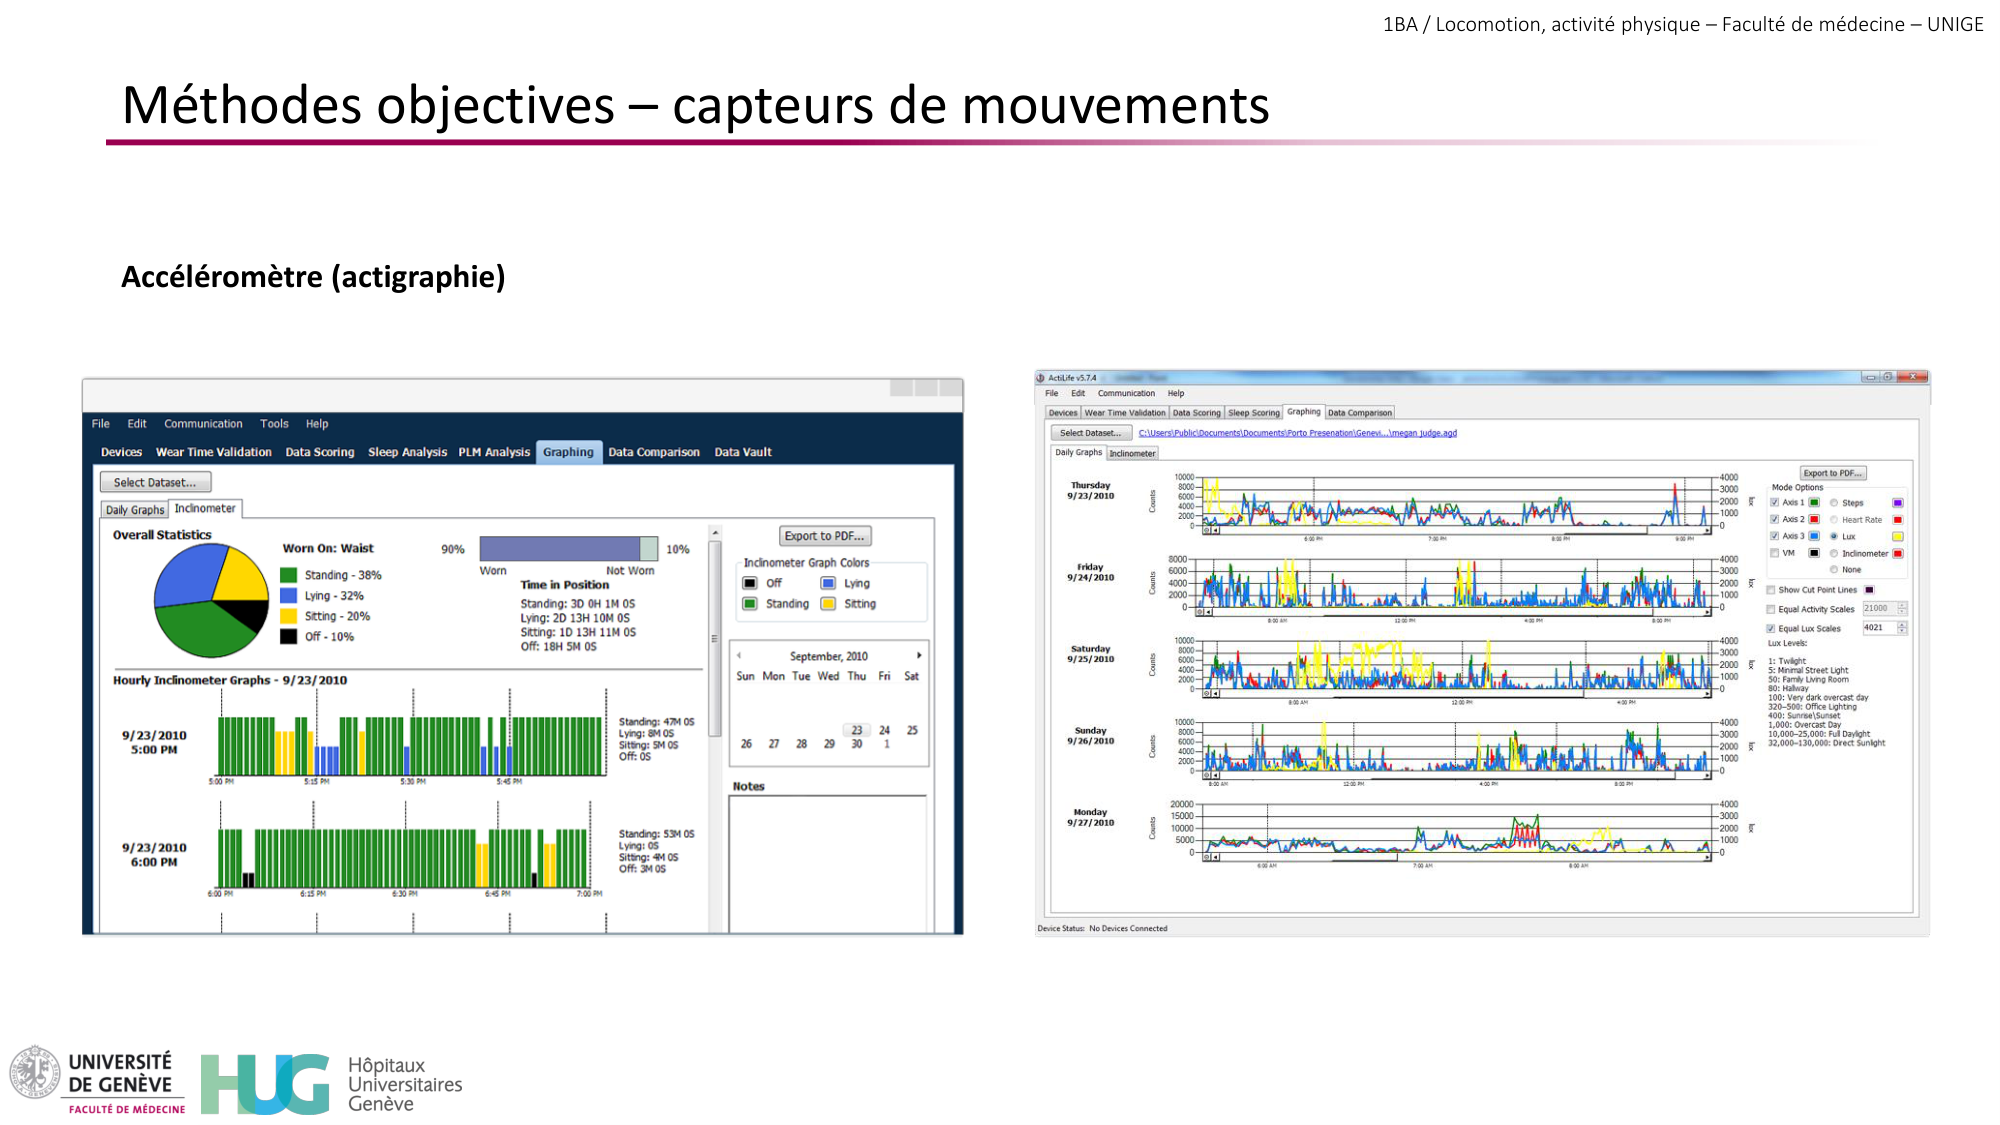Open the Communication menu
The width and height of the screenshot is (2000, 1125).
point(1126,393)
